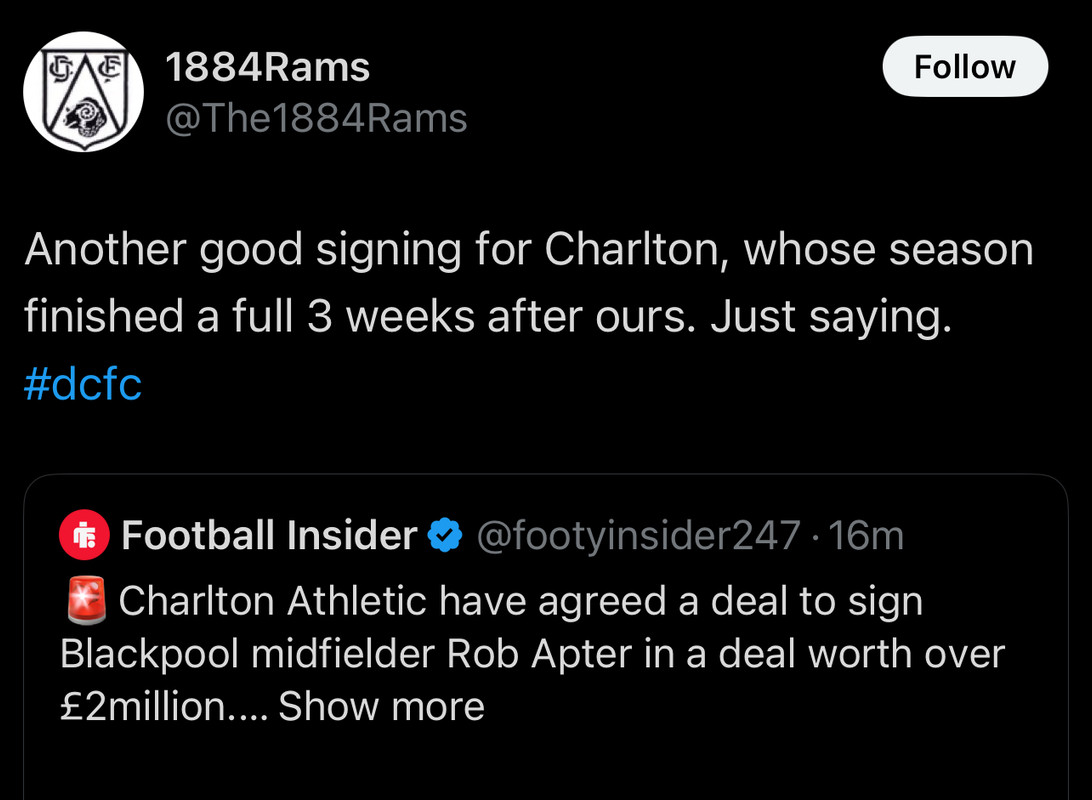Open the Football Insider account name
The width and height of the screenshot is (1092, 800).
click(x=269, y=535)
